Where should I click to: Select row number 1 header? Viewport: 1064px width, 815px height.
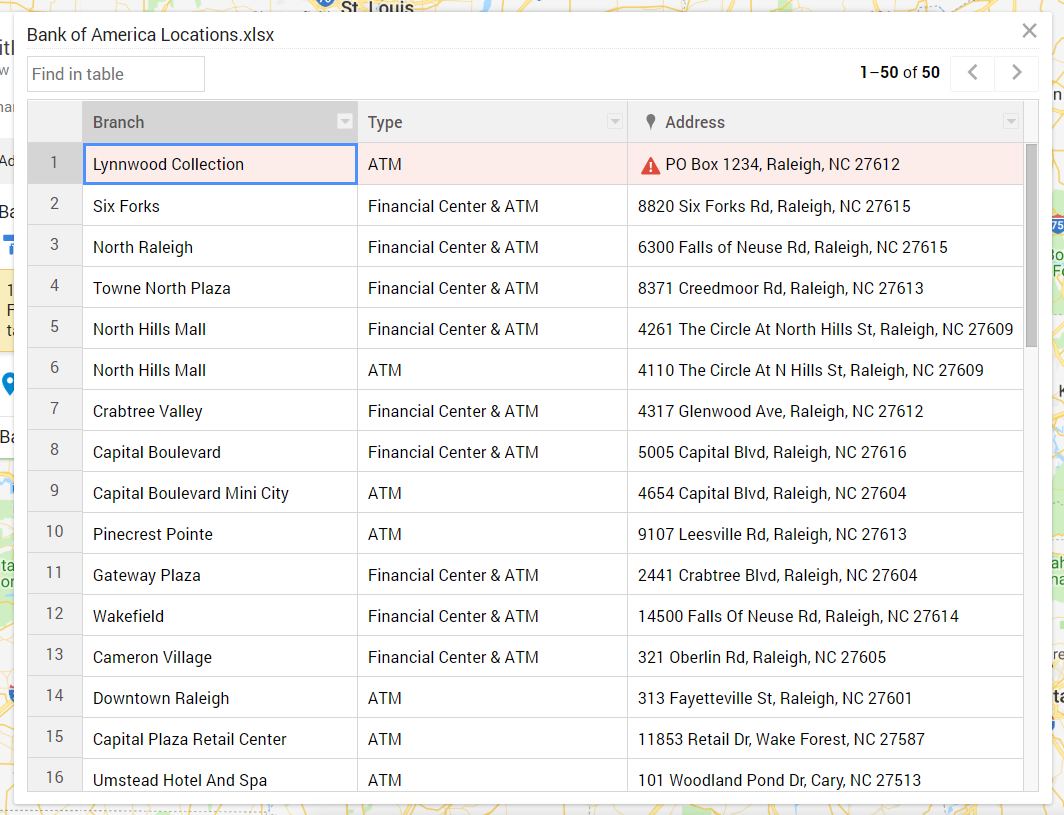[55, 164]
